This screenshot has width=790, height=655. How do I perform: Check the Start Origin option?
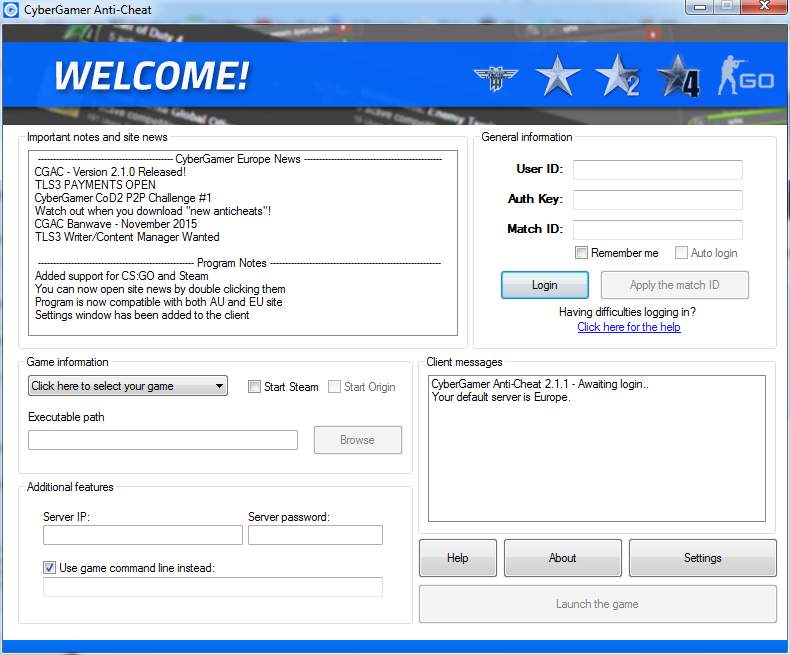click(334, 386)
